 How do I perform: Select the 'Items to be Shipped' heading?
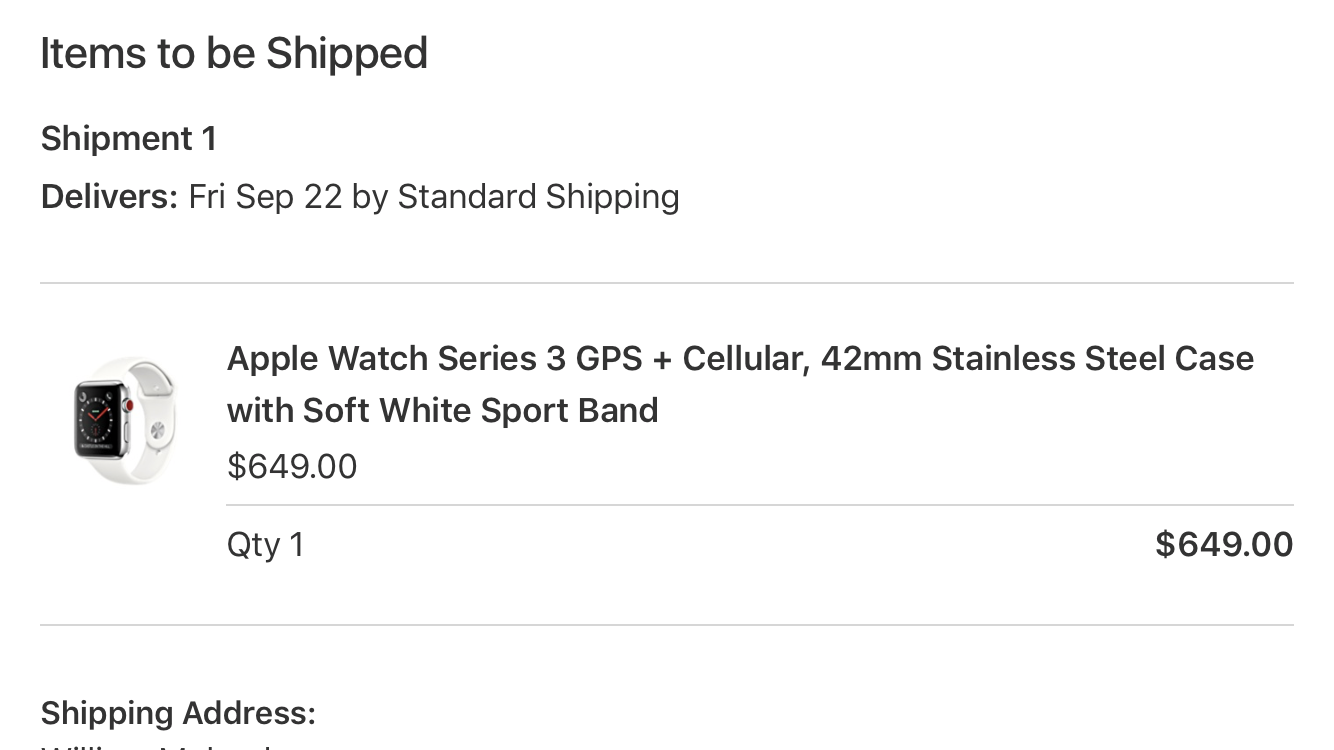point(234,53)
